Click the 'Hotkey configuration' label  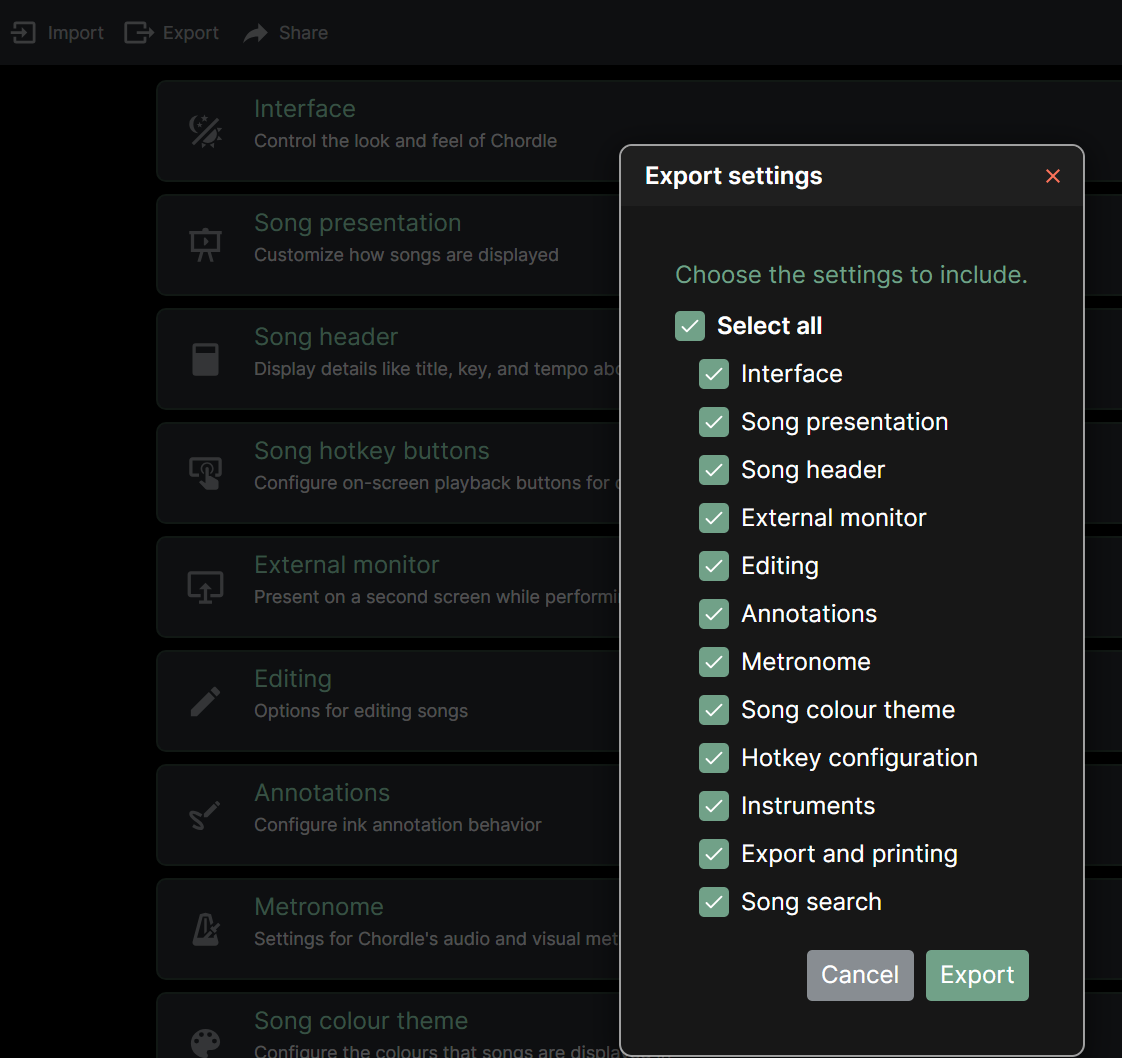tap(859, 758)
